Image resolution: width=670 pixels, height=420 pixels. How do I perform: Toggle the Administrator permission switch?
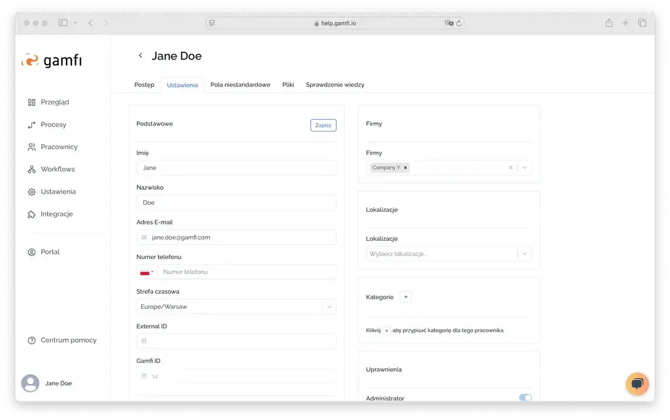tap(525, 398)
